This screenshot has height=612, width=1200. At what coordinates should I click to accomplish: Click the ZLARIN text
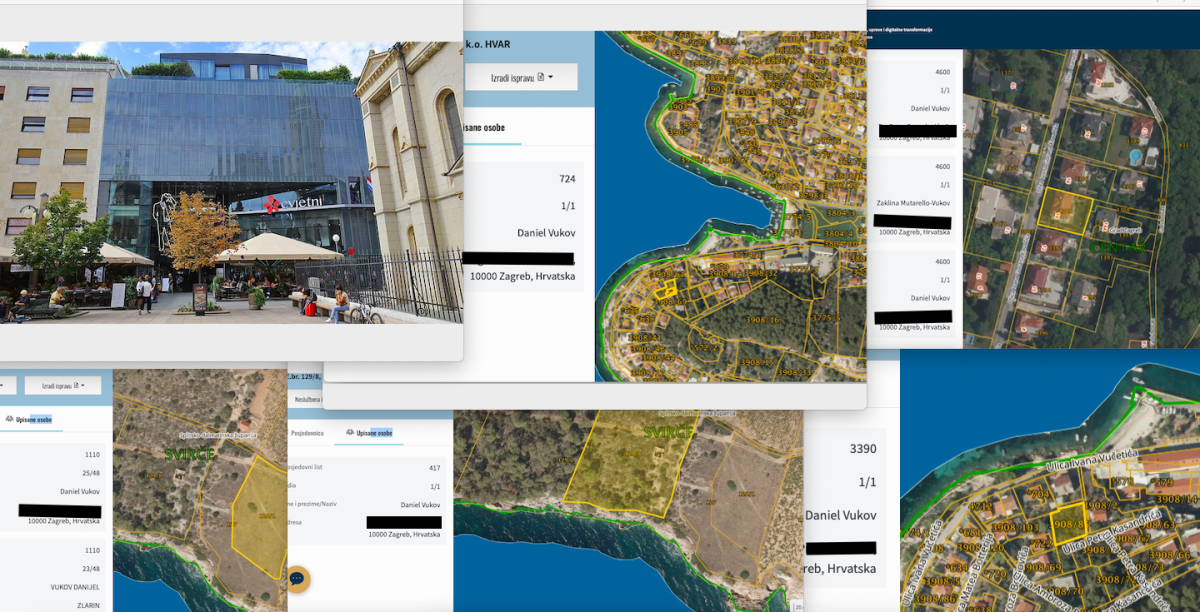(x=88, y=606)
